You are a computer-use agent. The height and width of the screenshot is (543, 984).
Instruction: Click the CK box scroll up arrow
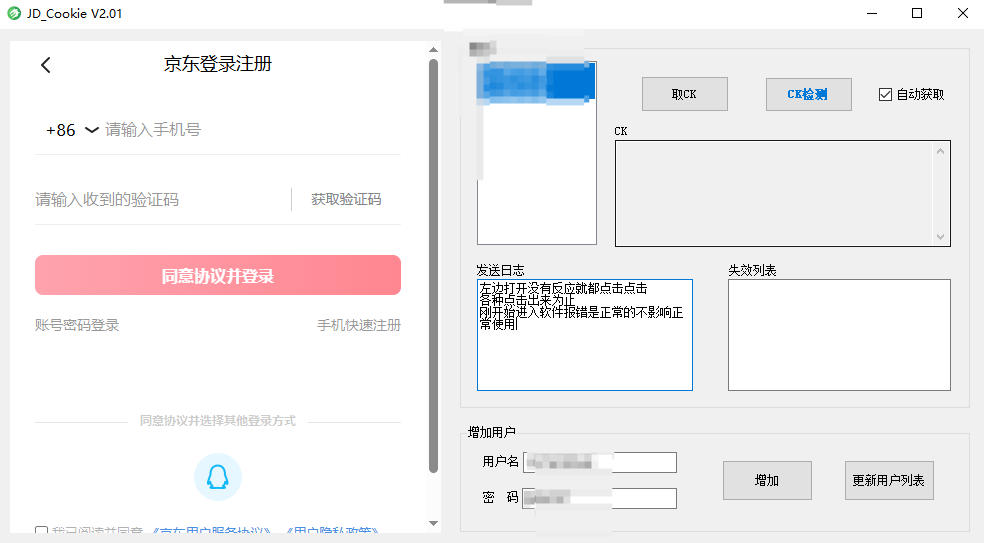click(x=940, y=151)
